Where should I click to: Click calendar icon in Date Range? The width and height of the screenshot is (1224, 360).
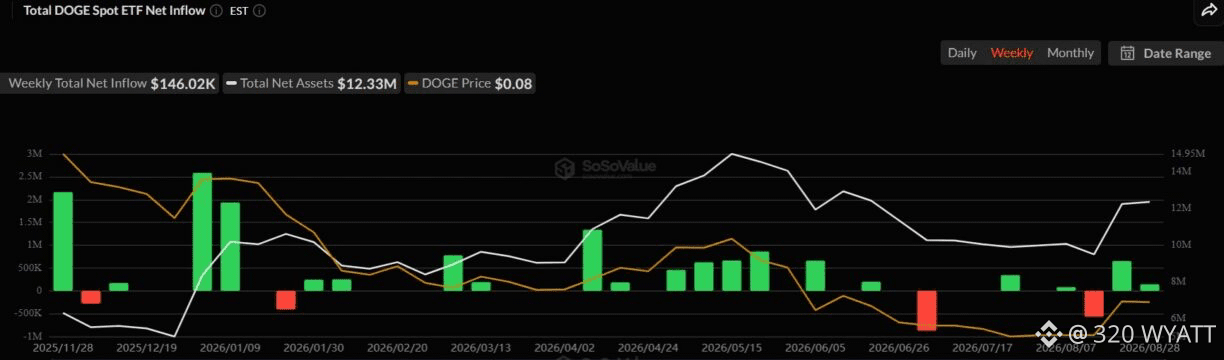1127,53
